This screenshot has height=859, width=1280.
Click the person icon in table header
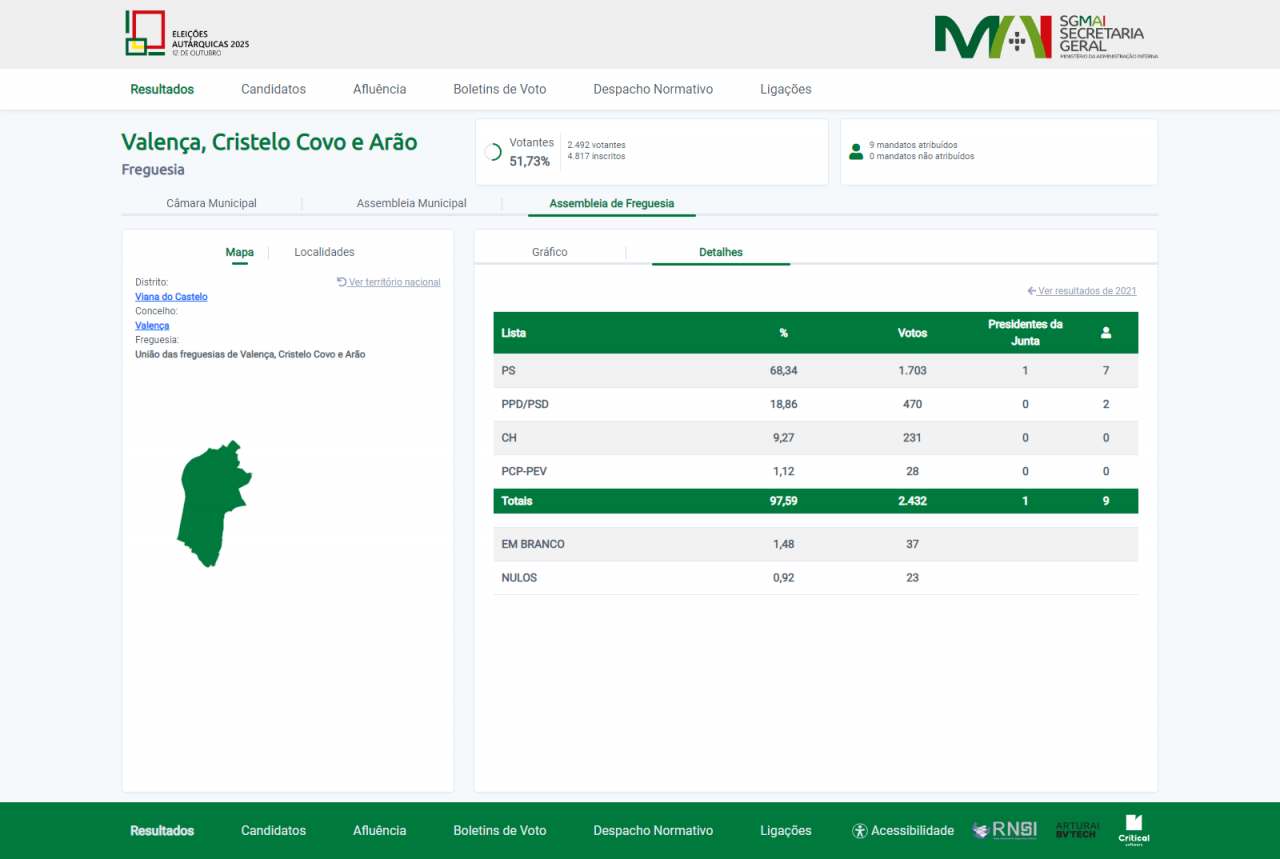(x=1105, y=333)
